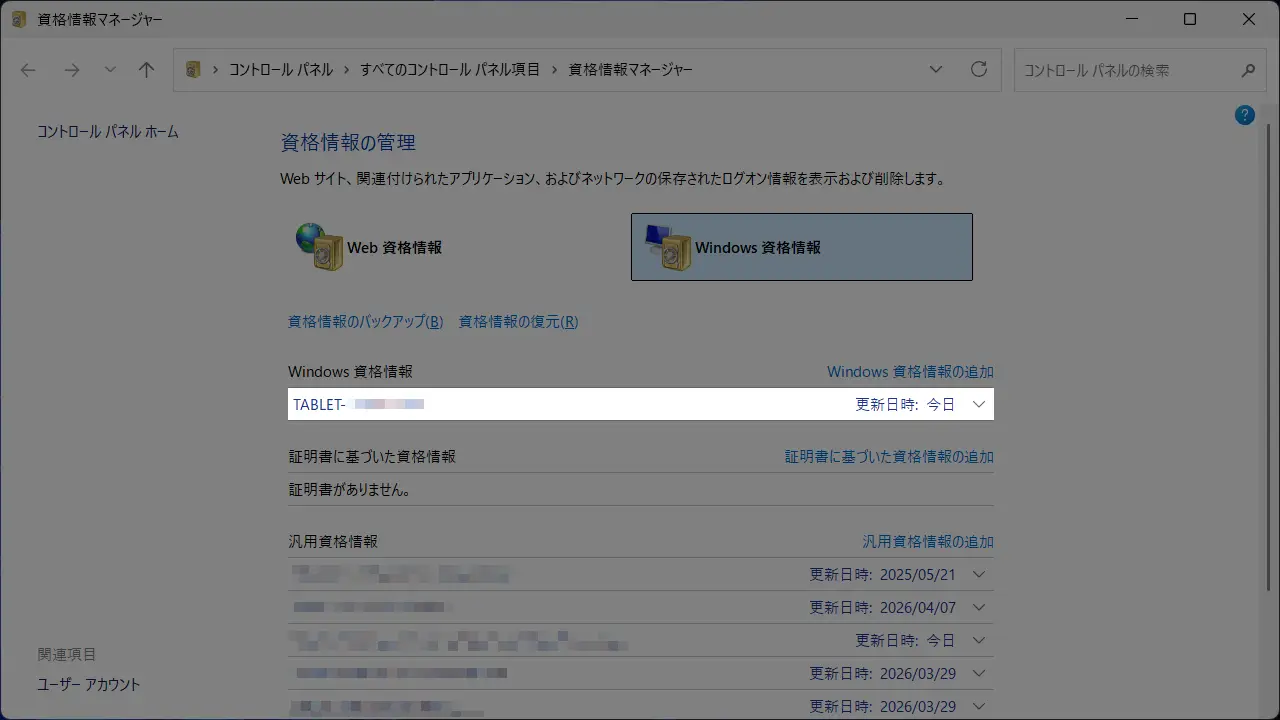Click the コントロール パネルの検索 search field
This screenshot has width=1280, height=720.
pos(1125,71)
